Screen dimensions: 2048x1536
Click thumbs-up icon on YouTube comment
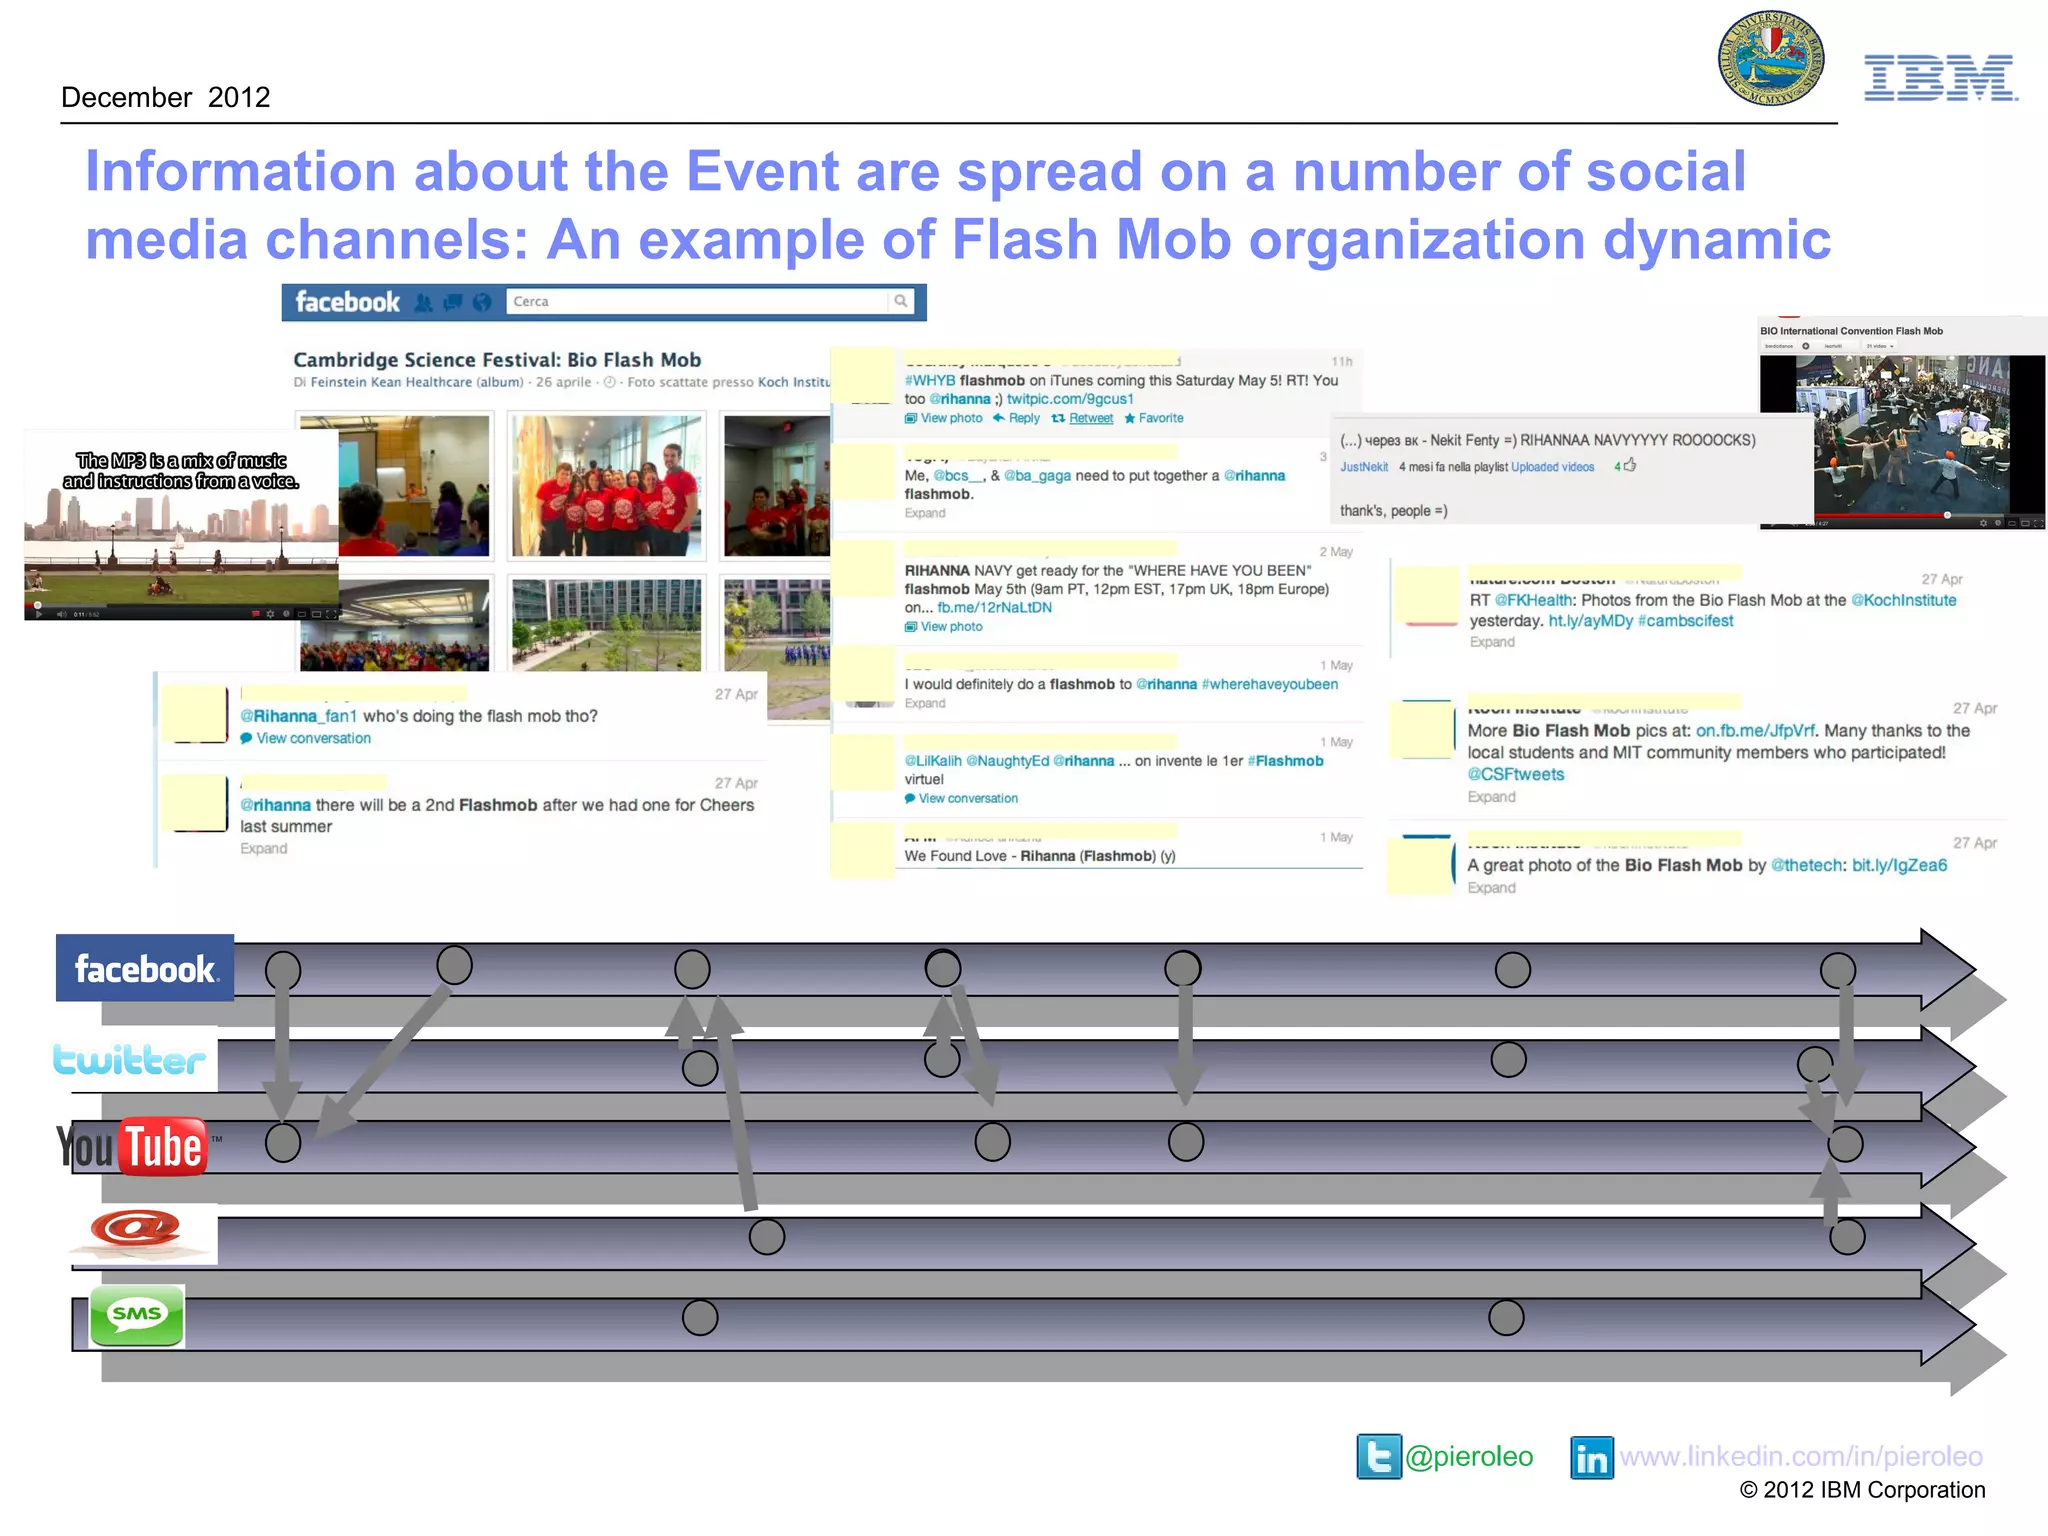coord(1630,465)
